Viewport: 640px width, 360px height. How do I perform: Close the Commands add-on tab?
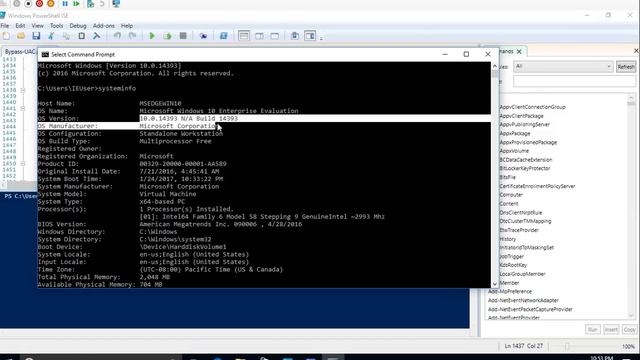pyautogui.click(x=519, y=51)
